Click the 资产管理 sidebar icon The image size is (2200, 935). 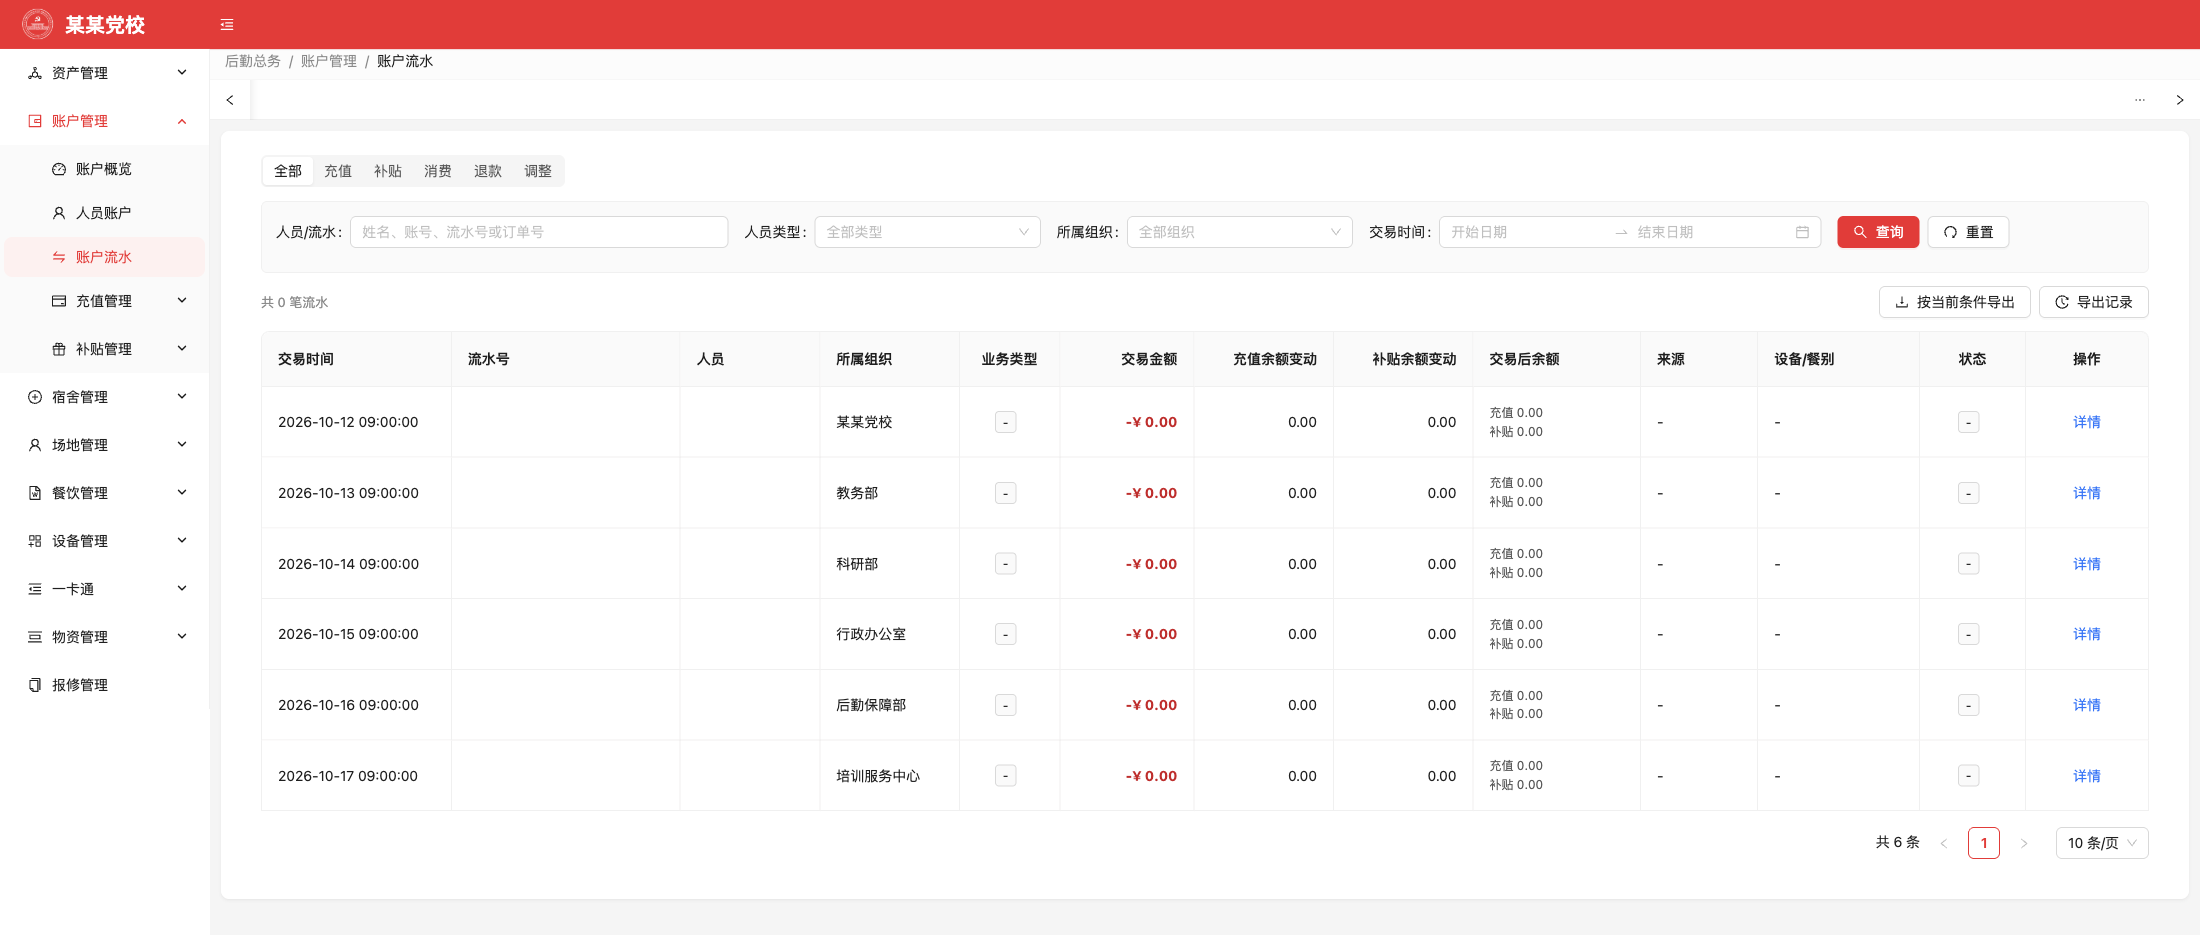(35, 73)
